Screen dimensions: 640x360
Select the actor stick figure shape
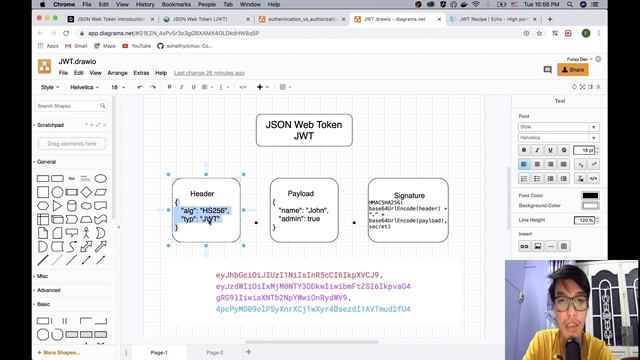pyautogui.click(x=86, y=233)
